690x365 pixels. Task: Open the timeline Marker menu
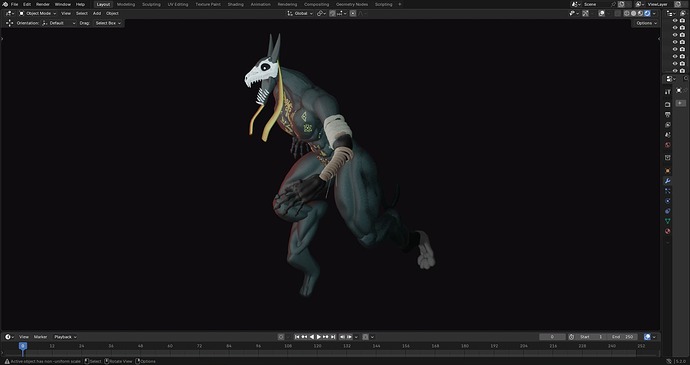(40, 337)
